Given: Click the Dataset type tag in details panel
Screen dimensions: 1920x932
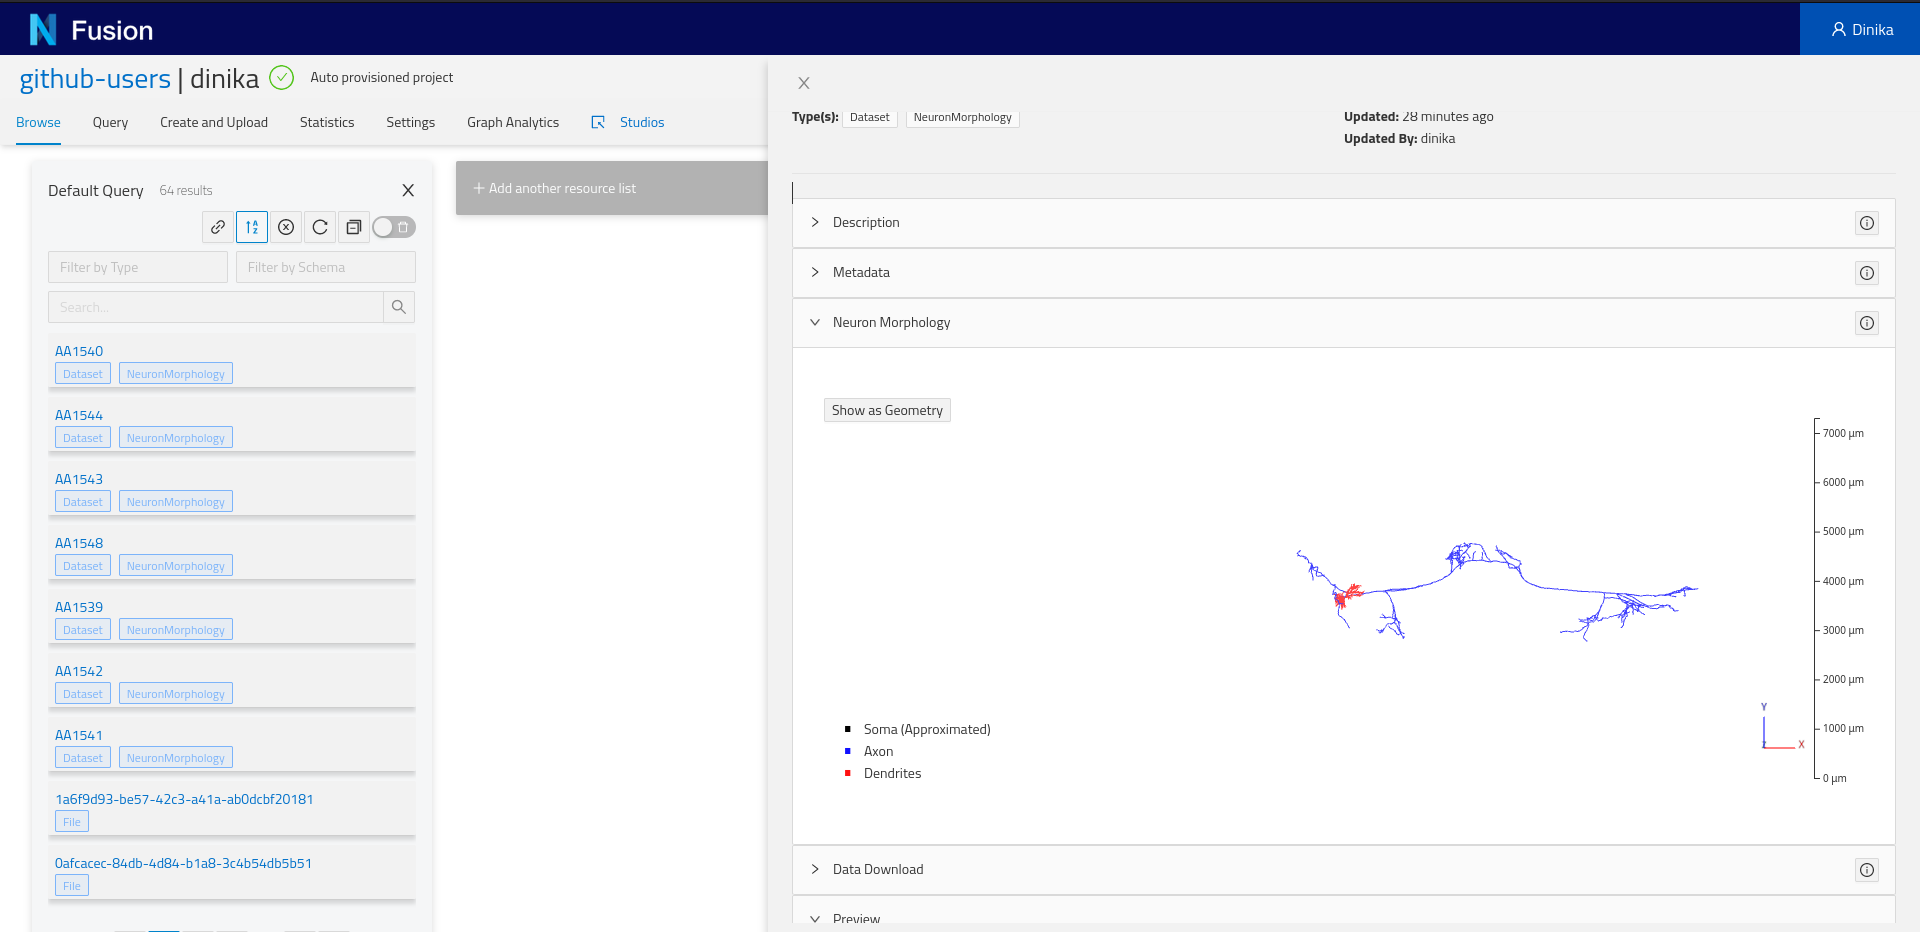Looking at the screenshot, I should [x=870, y=117].
